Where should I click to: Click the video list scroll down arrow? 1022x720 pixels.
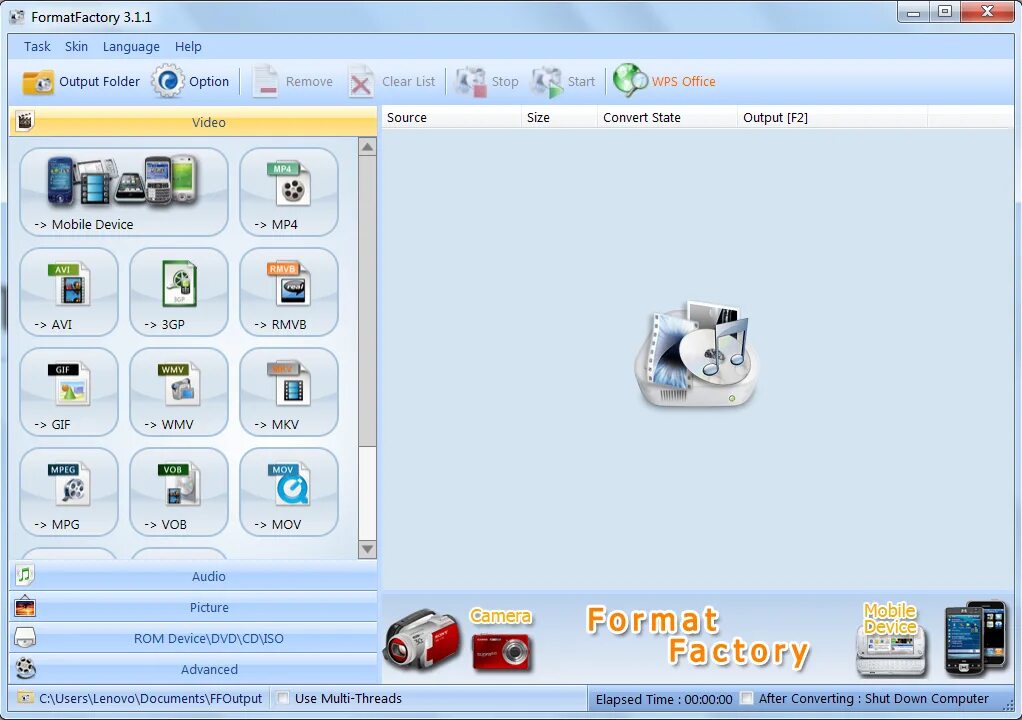tap(368, 549)
